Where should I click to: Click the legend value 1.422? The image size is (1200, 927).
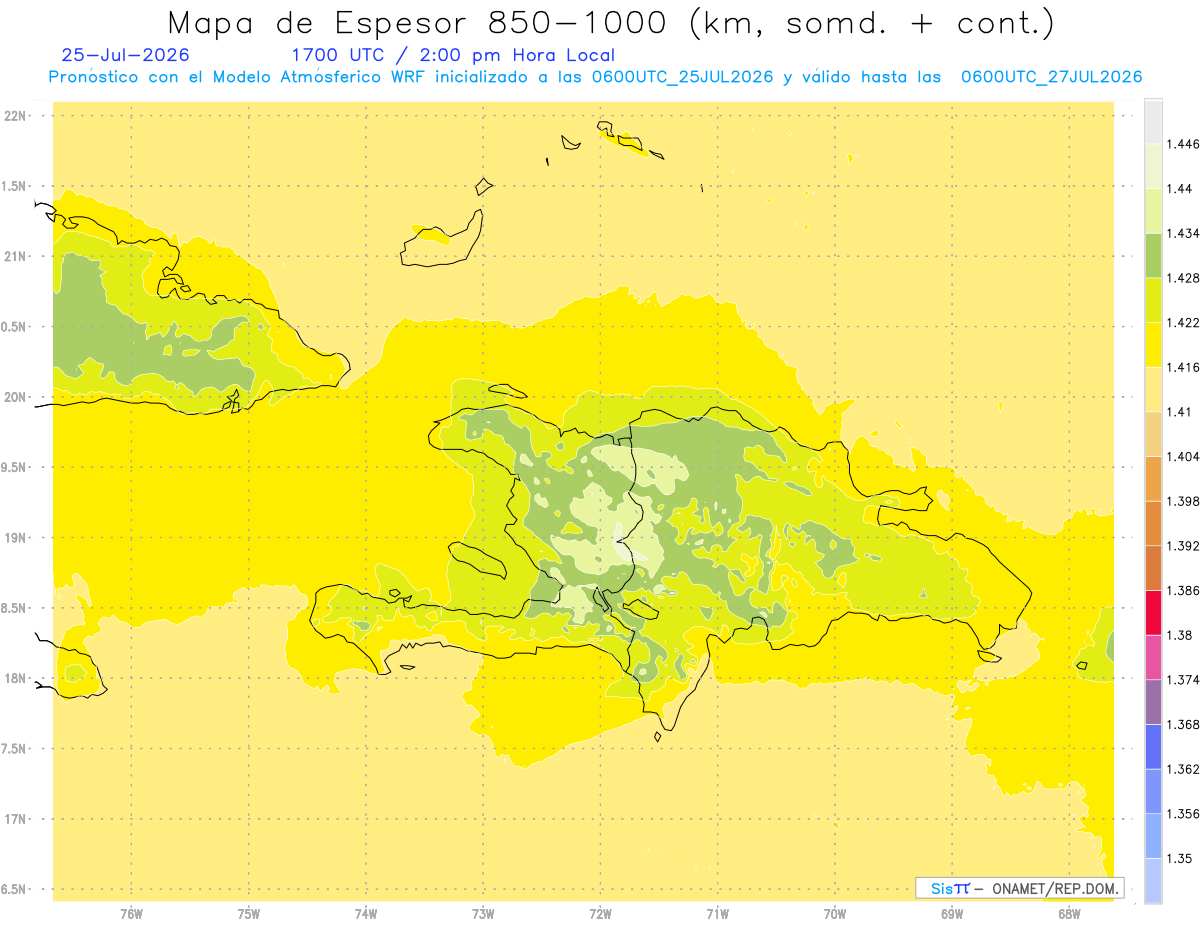point(1185,323)
